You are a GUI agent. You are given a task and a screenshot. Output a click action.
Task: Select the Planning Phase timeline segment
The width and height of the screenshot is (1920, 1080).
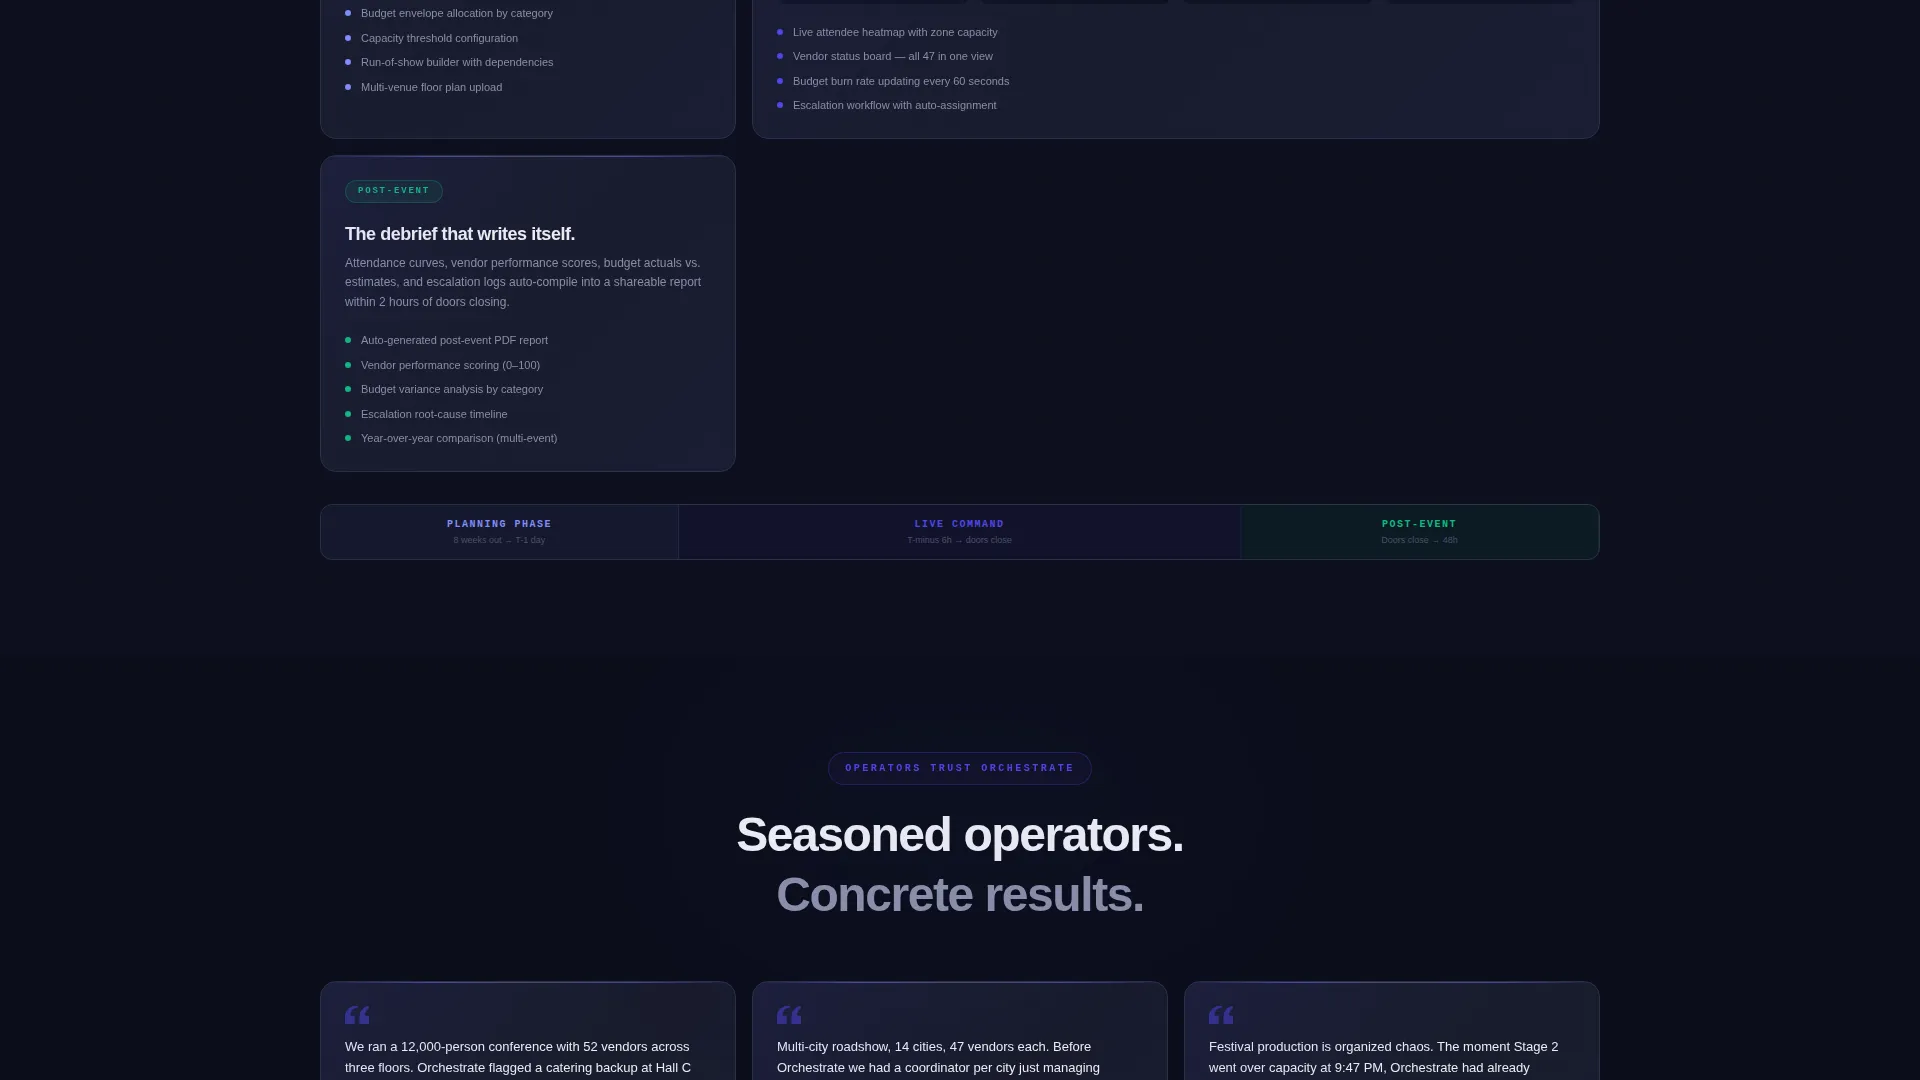click(499, 532)
